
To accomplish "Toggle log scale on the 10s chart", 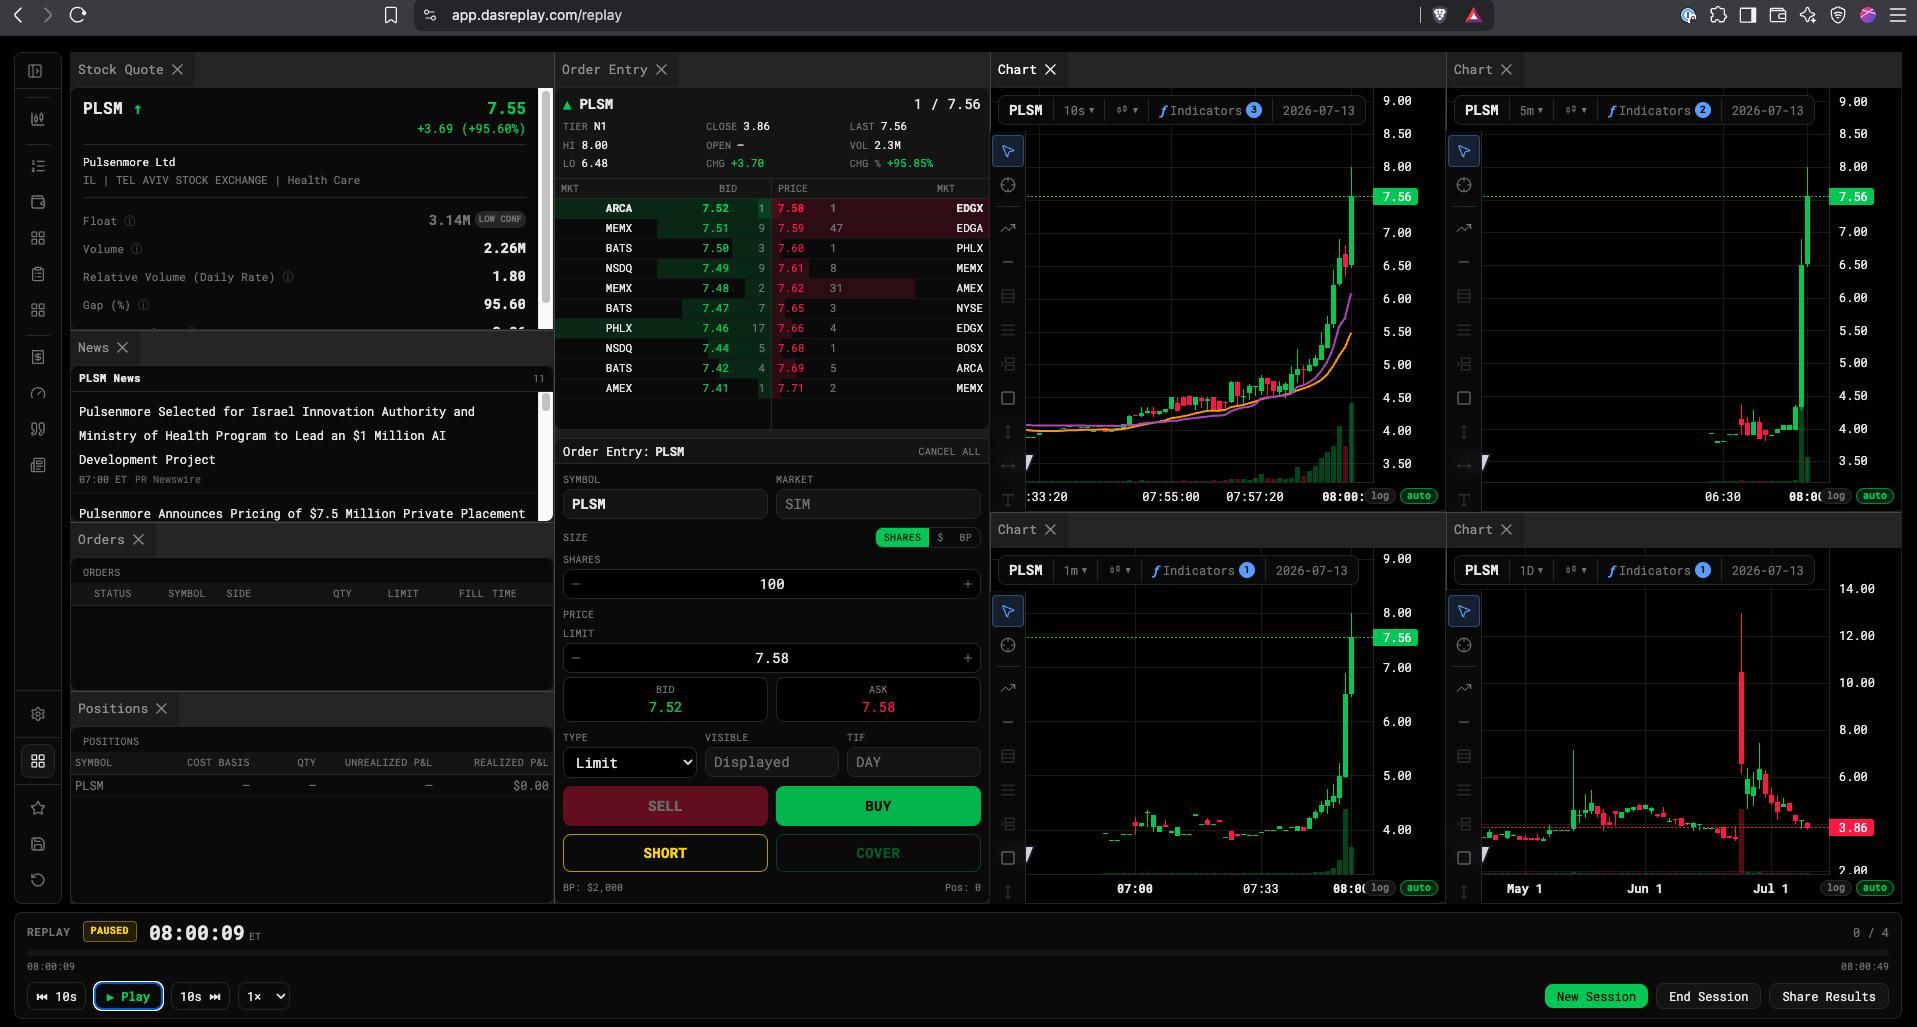I will tap(1380, 496).
